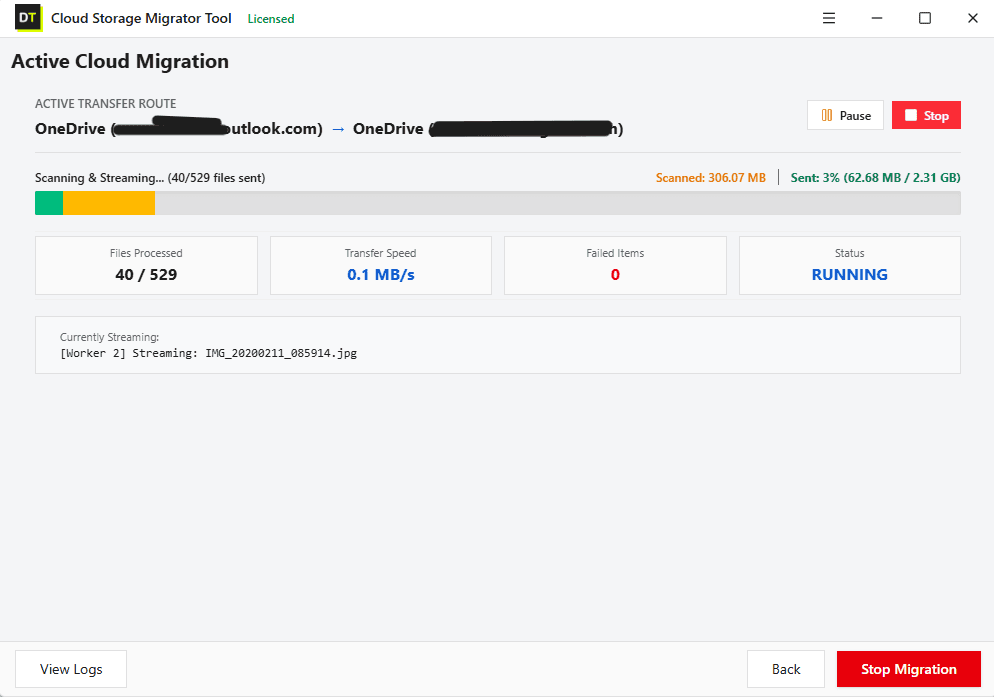Click the 'Sent: 3% (62.68 MB / 2.31 GB)' text
The image size is (994, 697).
pyautogui.click(x=875, y=178)
